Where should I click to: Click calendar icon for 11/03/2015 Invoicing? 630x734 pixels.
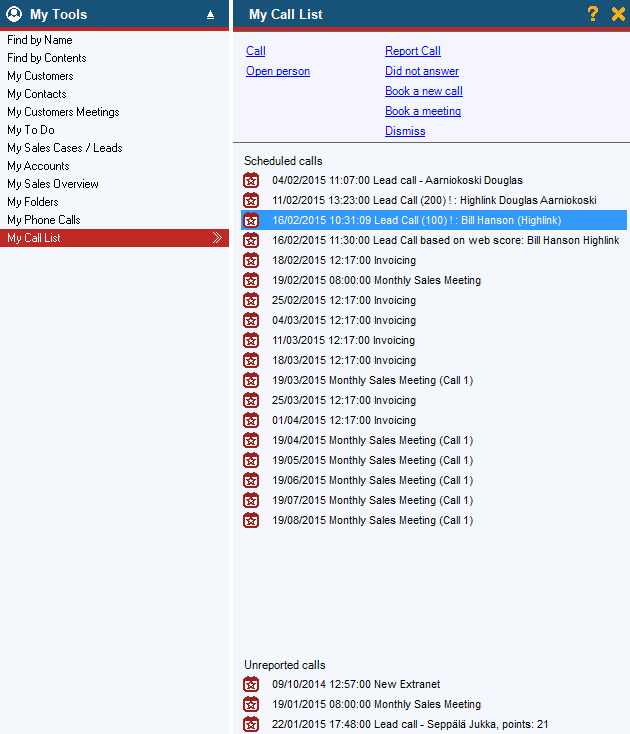click(251, 340)
